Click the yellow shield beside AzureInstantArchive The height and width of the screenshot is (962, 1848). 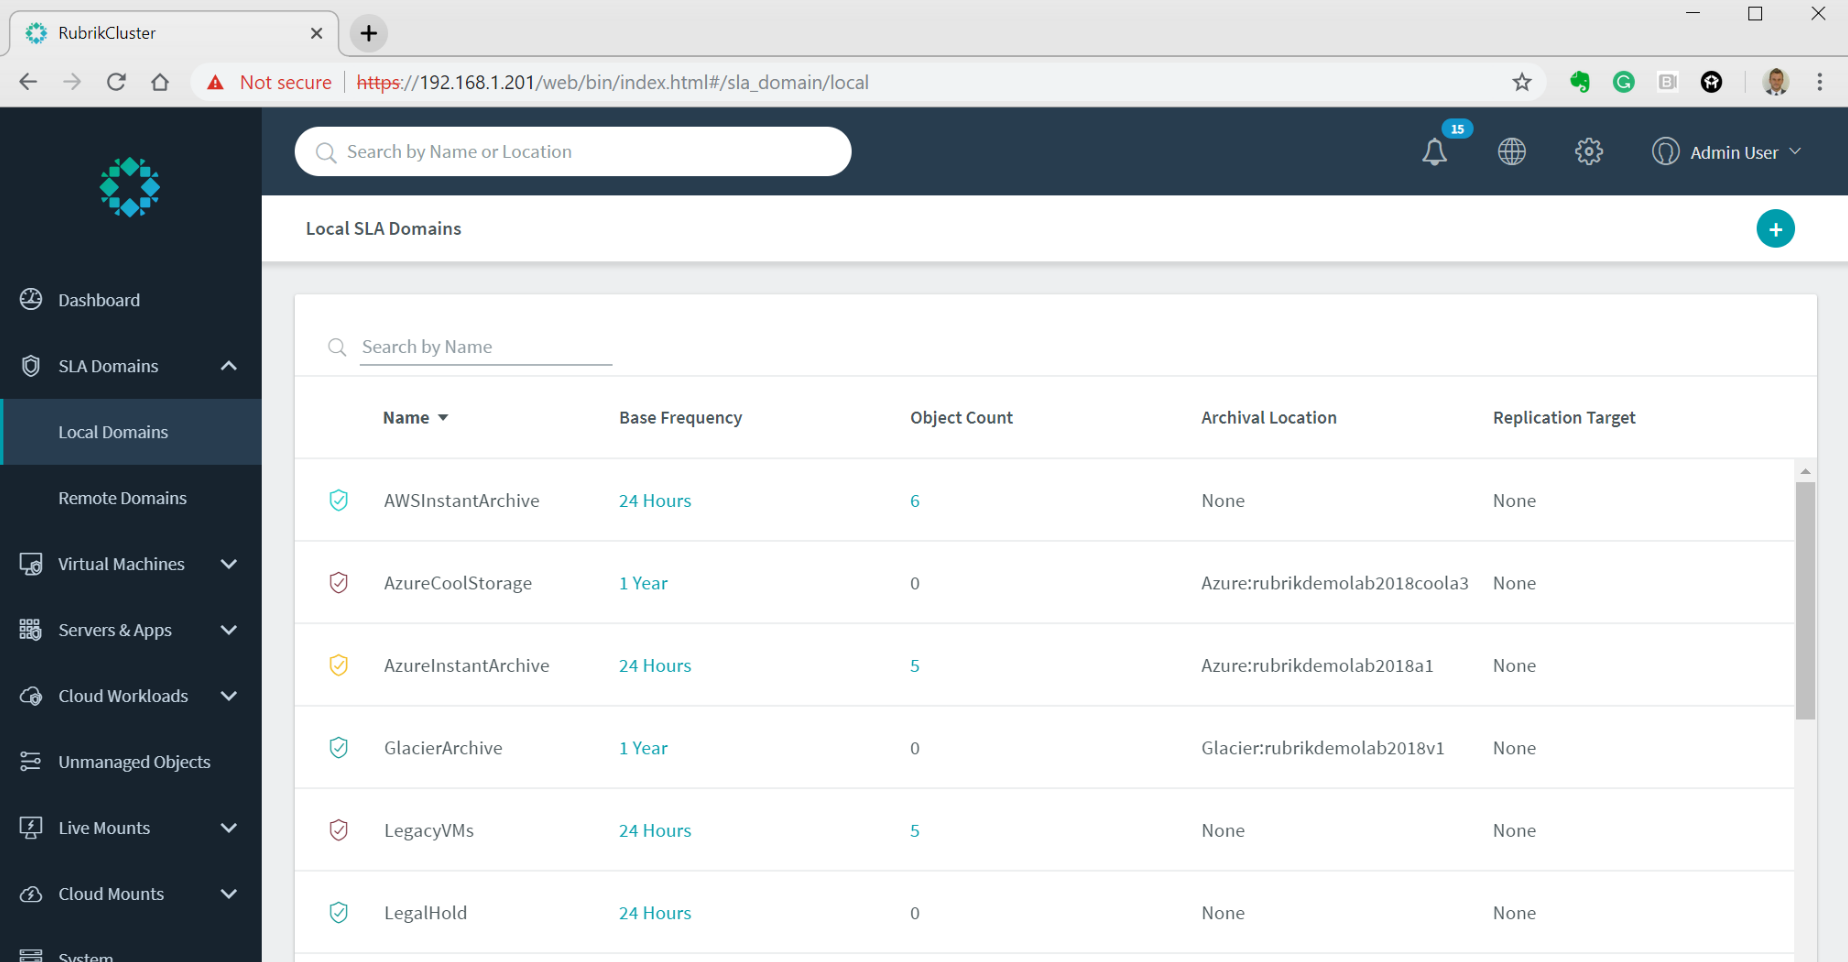tap(339, 665)
